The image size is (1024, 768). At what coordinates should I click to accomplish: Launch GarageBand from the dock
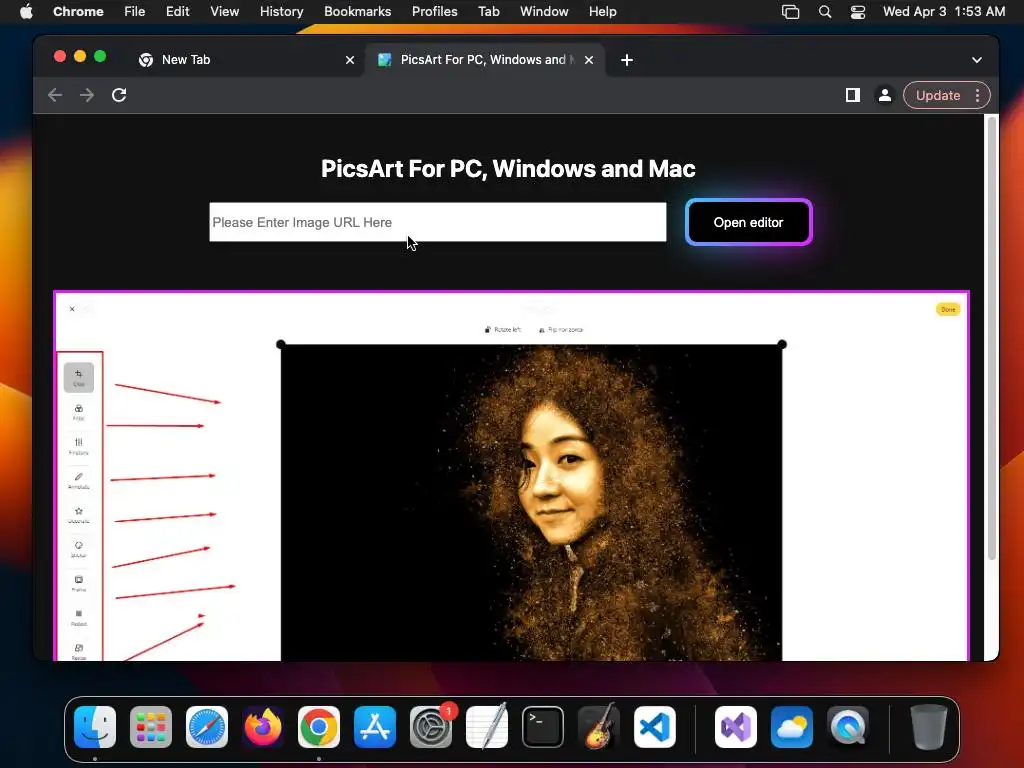(x=599, y=727)
